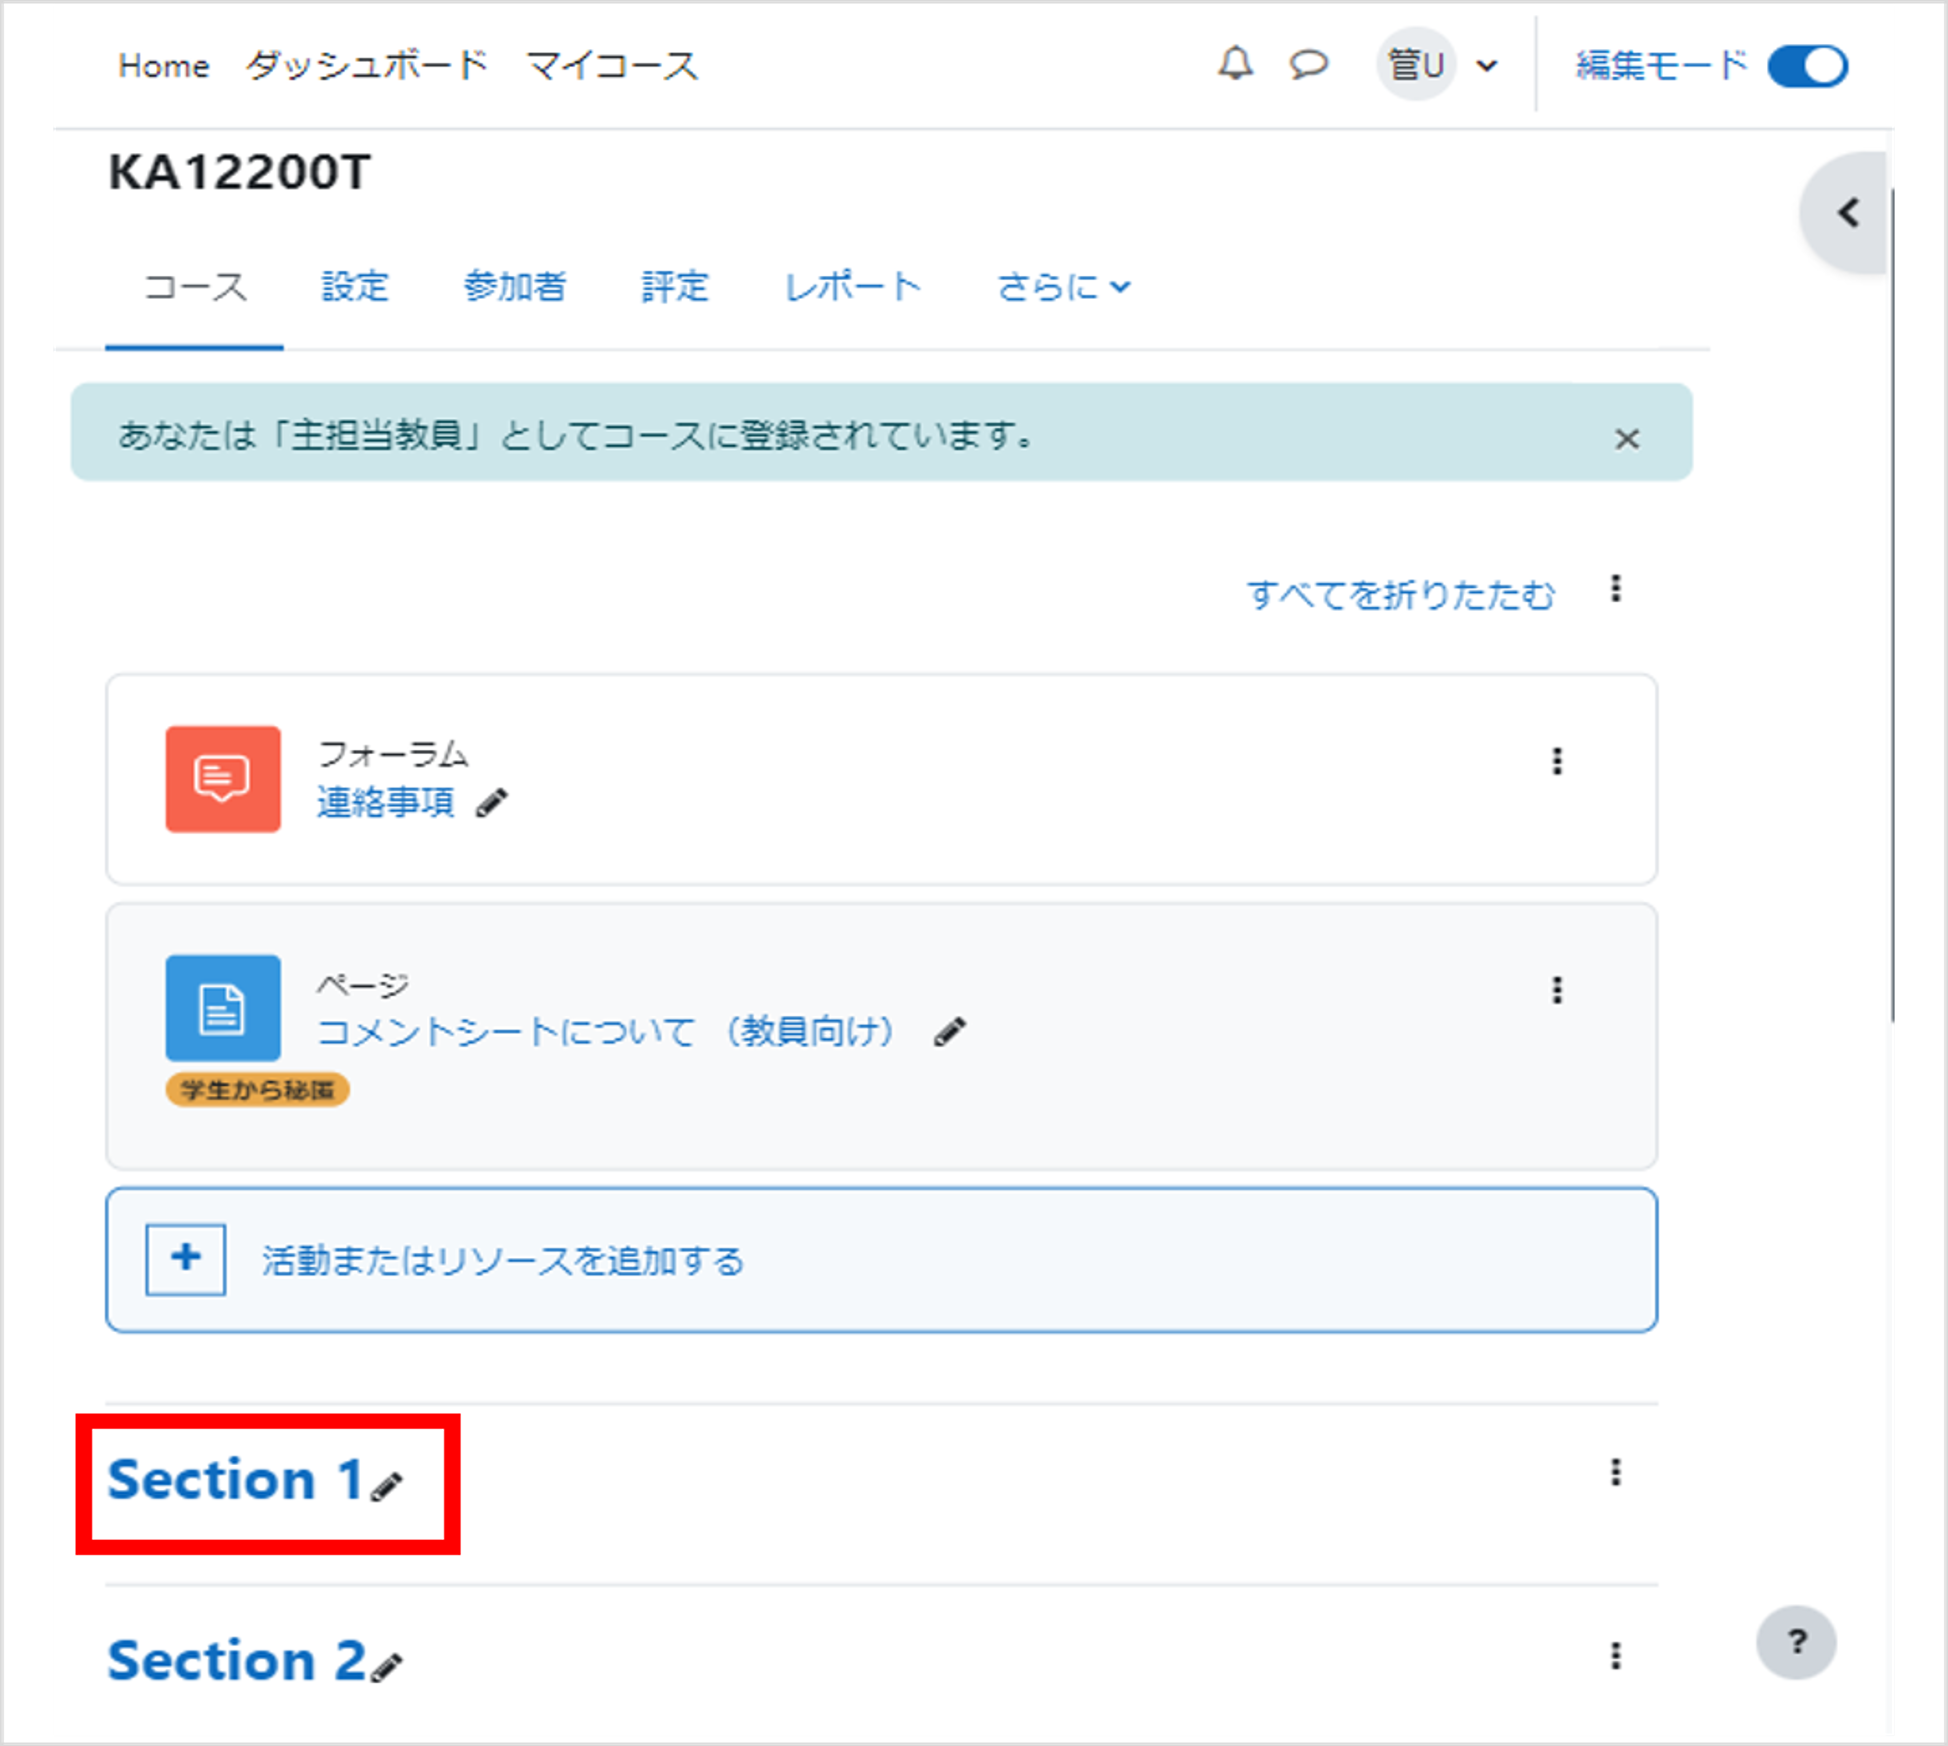
Task: Open the 連絡事項 forum options menu
Action: coord(1557,761)
